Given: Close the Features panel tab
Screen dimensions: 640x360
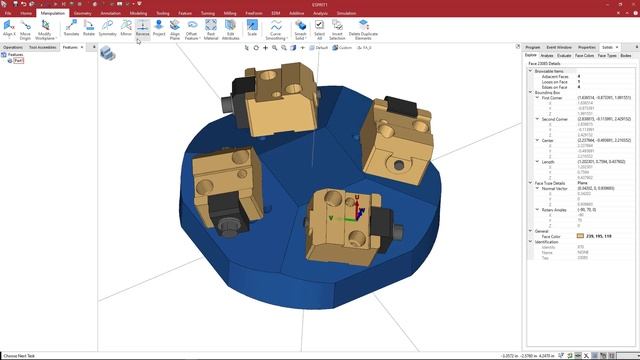Looking at the screenshot, I should (82, 47).
